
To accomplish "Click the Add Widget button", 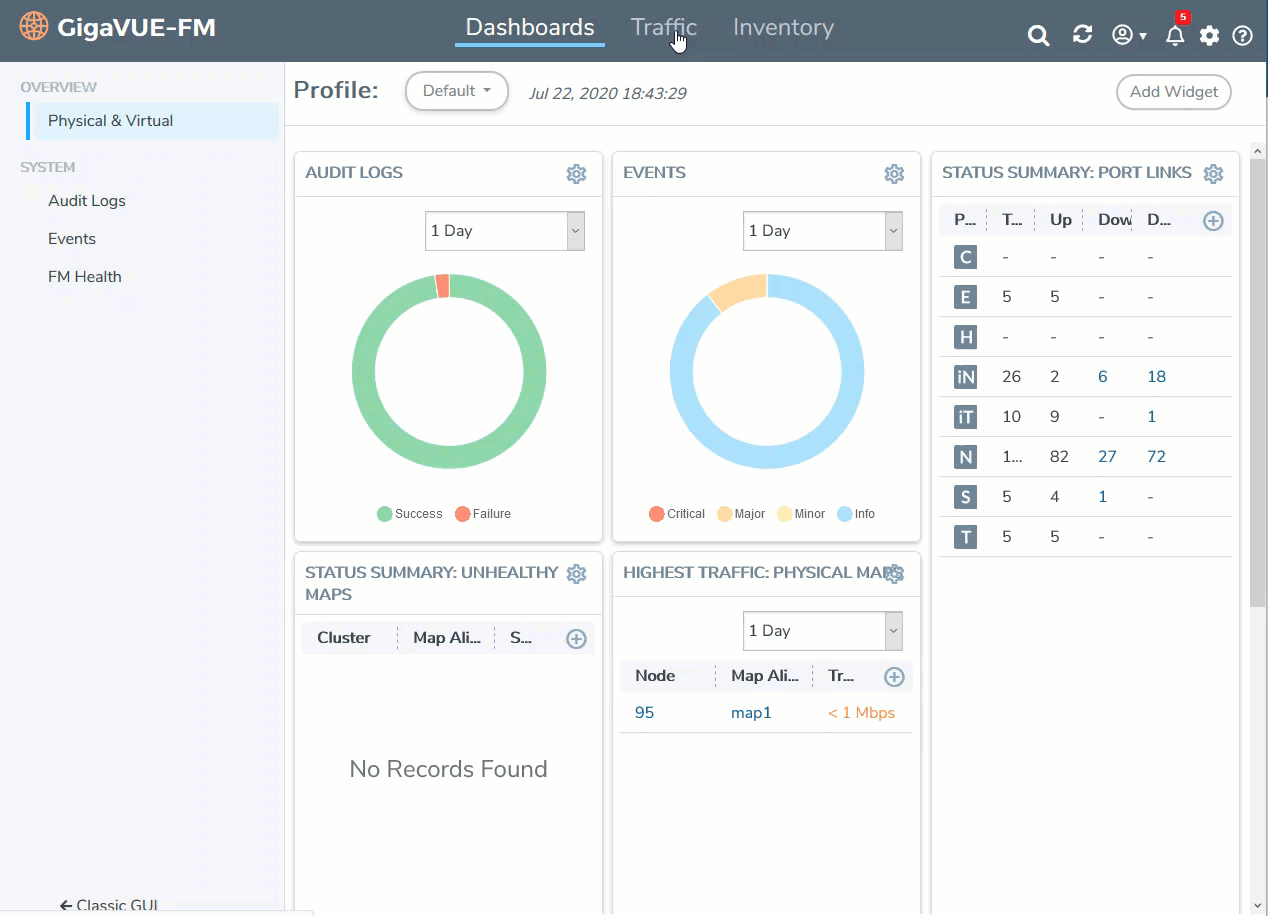I will tap(1173, 92).
